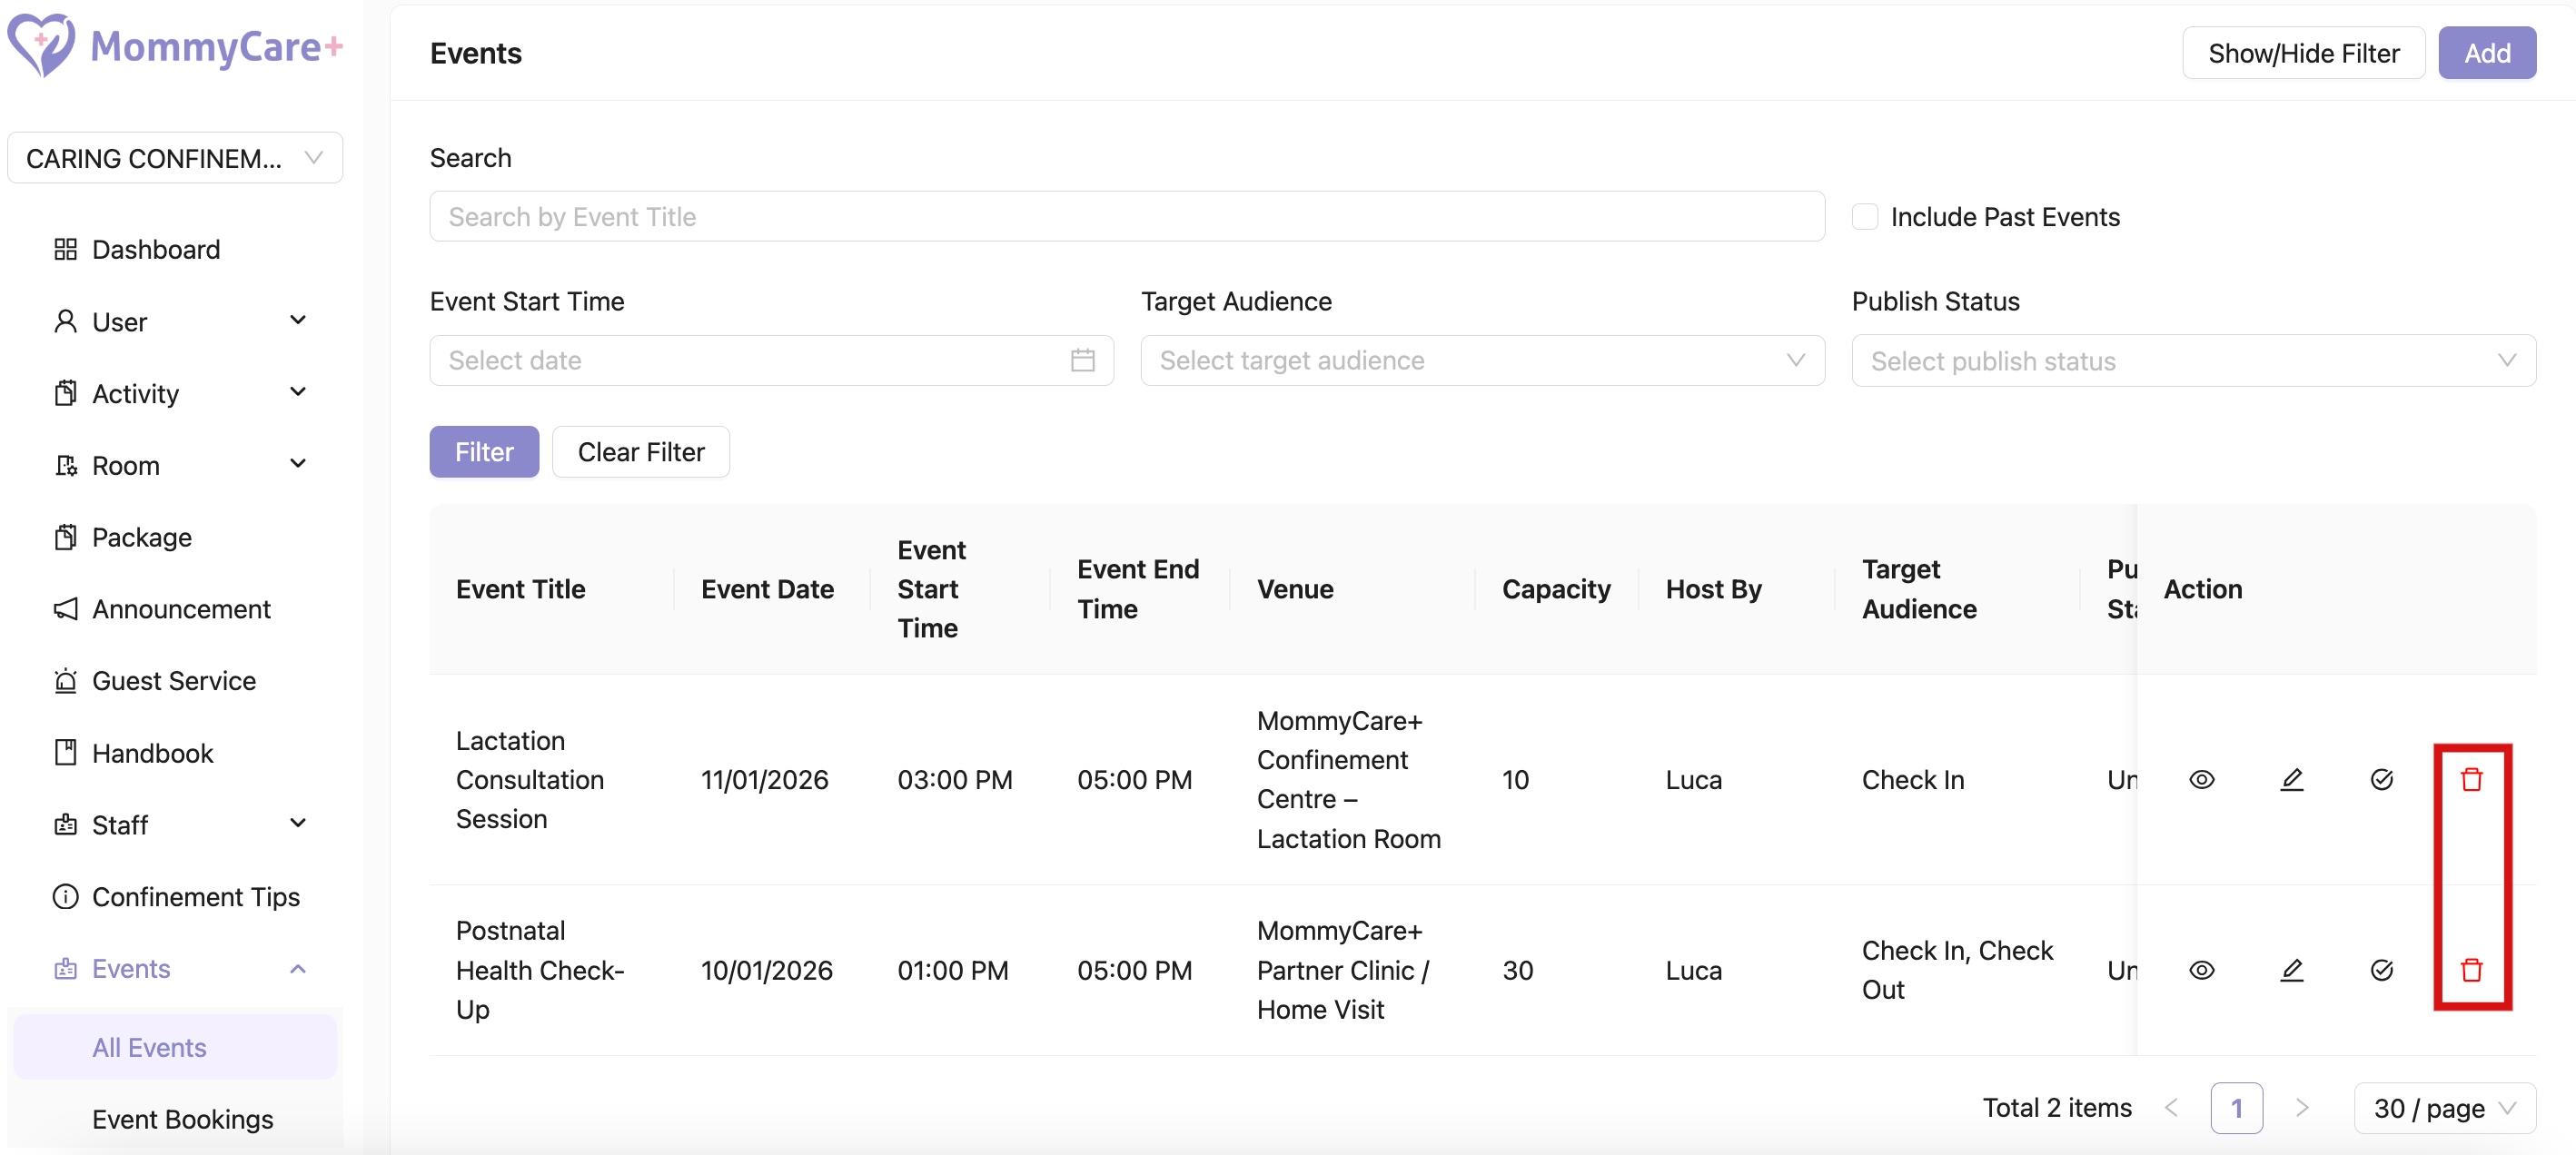Publish Lactation Consultation Session via check icon
2576x1155 pixels.
coord(2381,779)
